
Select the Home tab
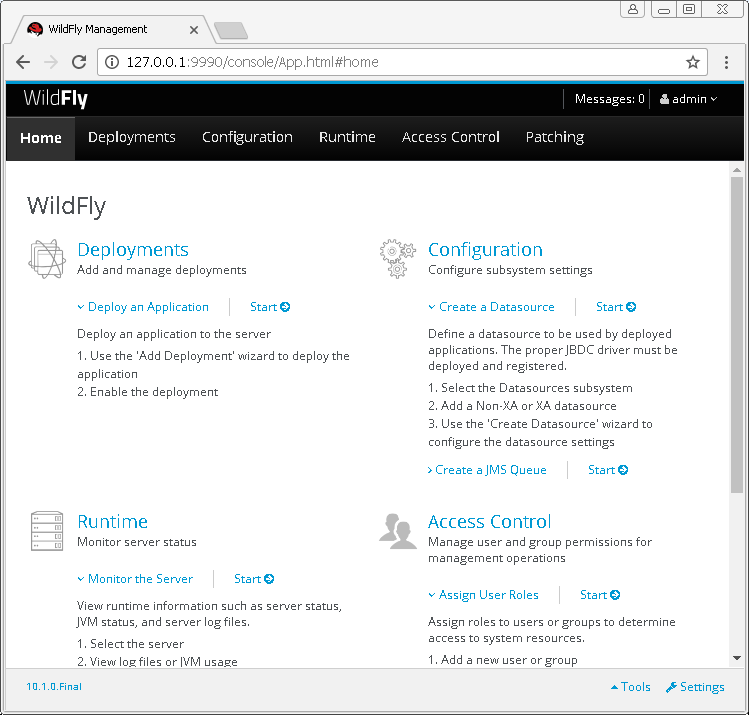pos(41,138)
